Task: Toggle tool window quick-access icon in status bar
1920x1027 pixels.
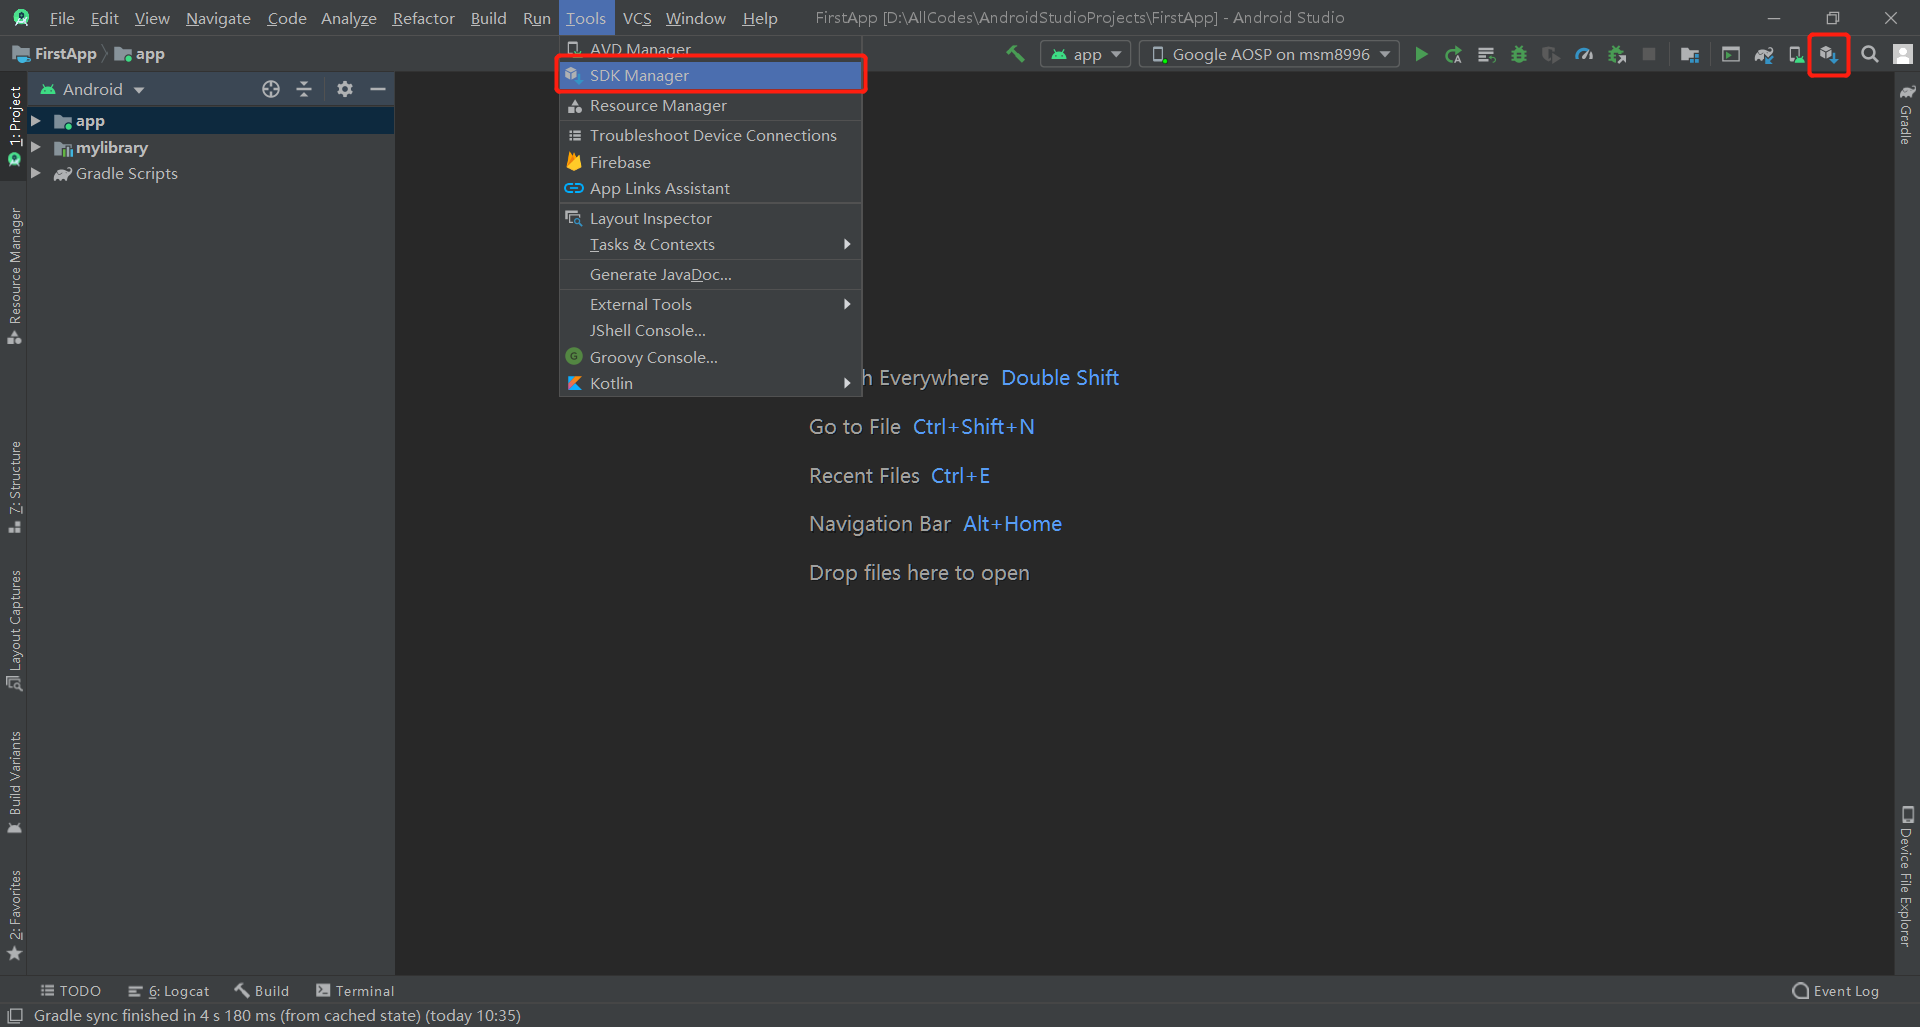Action: (15, 1015)
